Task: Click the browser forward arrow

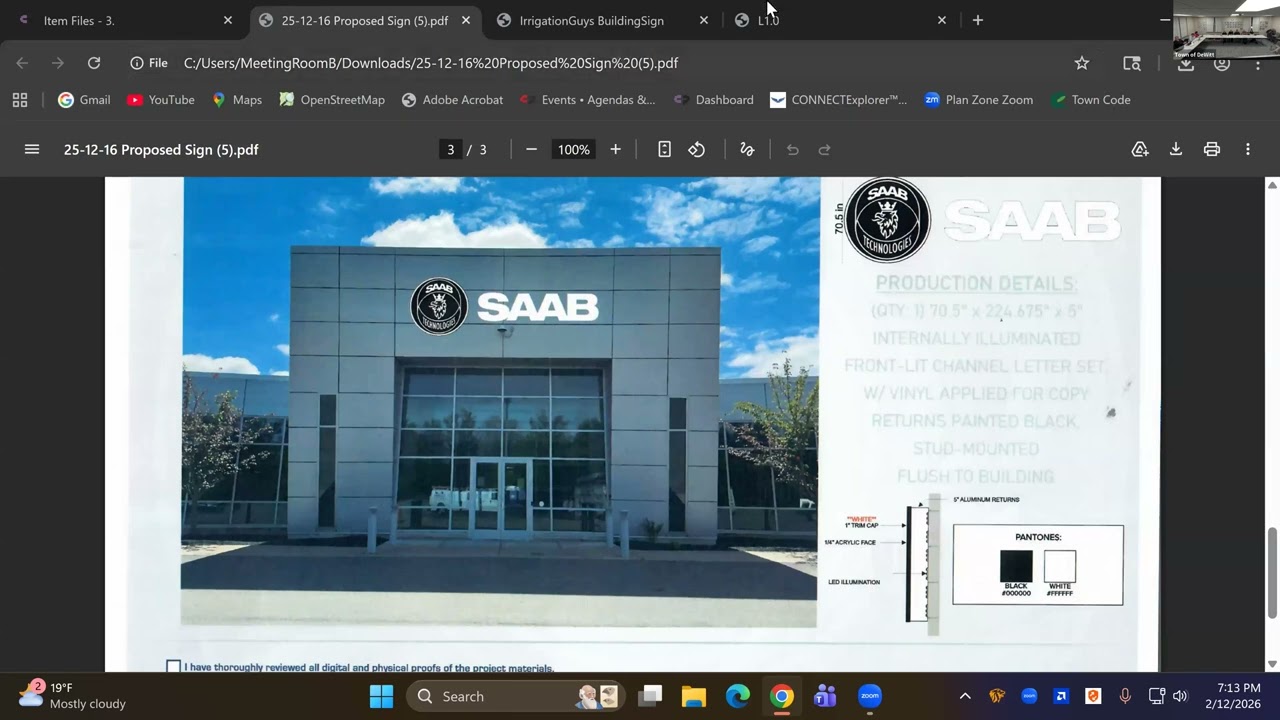Action: [58, 63]
